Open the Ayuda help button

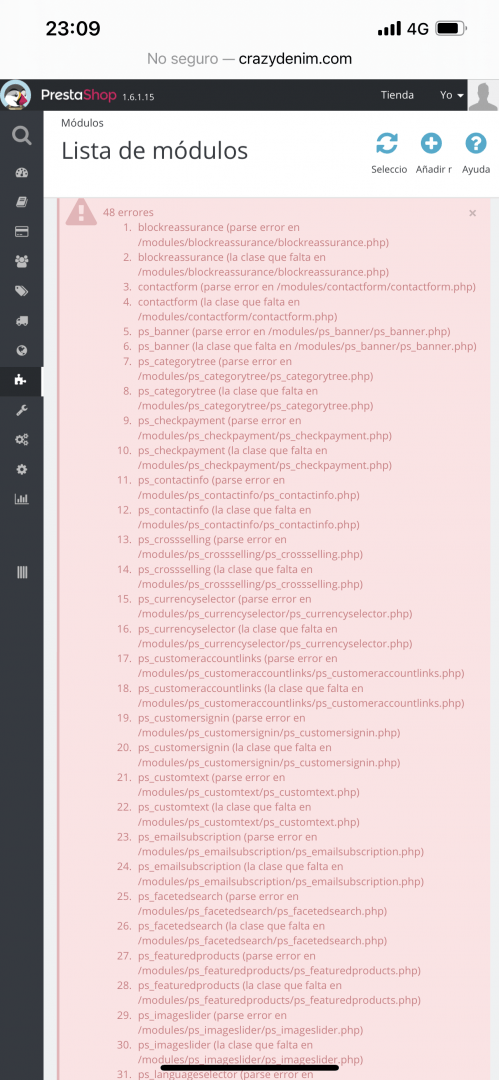click(x=476, y=153)
